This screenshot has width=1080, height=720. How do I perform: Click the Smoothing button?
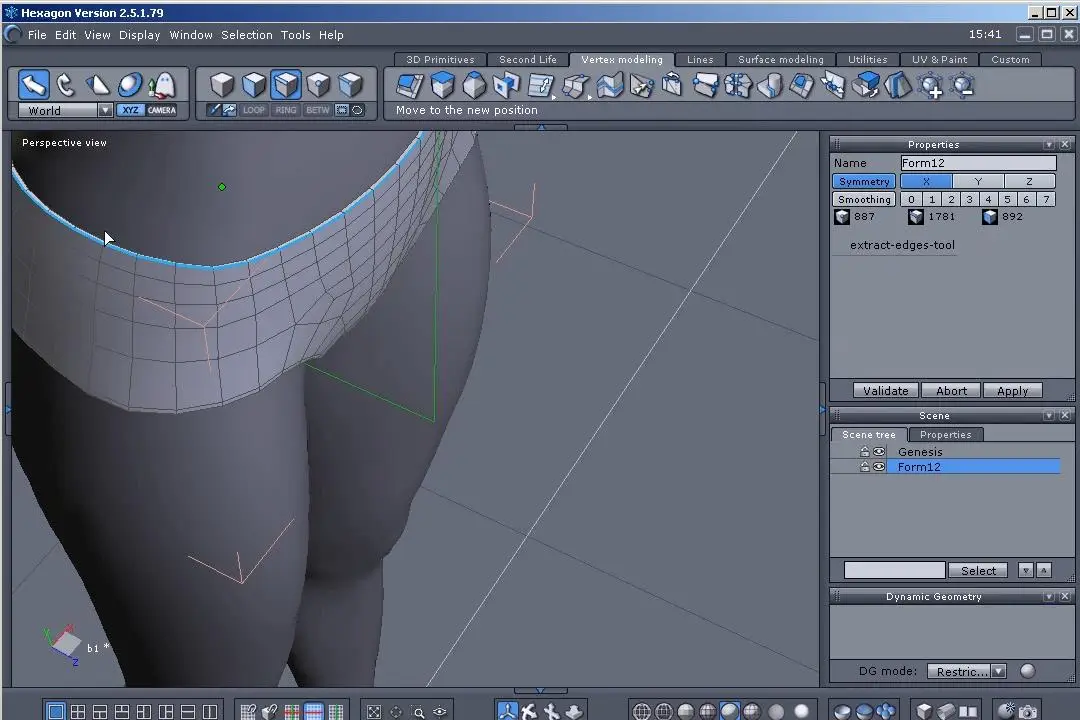pos(864,199)
